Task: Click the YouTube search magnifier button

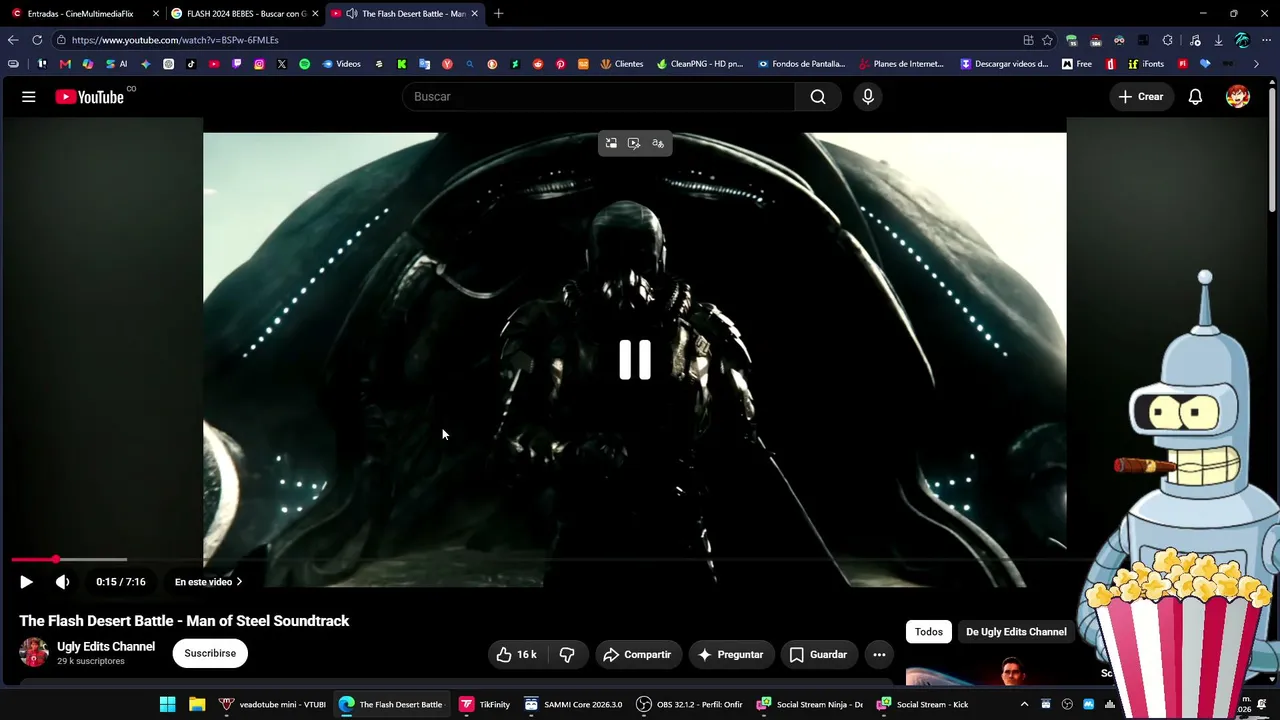Action: (x=818, y=97)
